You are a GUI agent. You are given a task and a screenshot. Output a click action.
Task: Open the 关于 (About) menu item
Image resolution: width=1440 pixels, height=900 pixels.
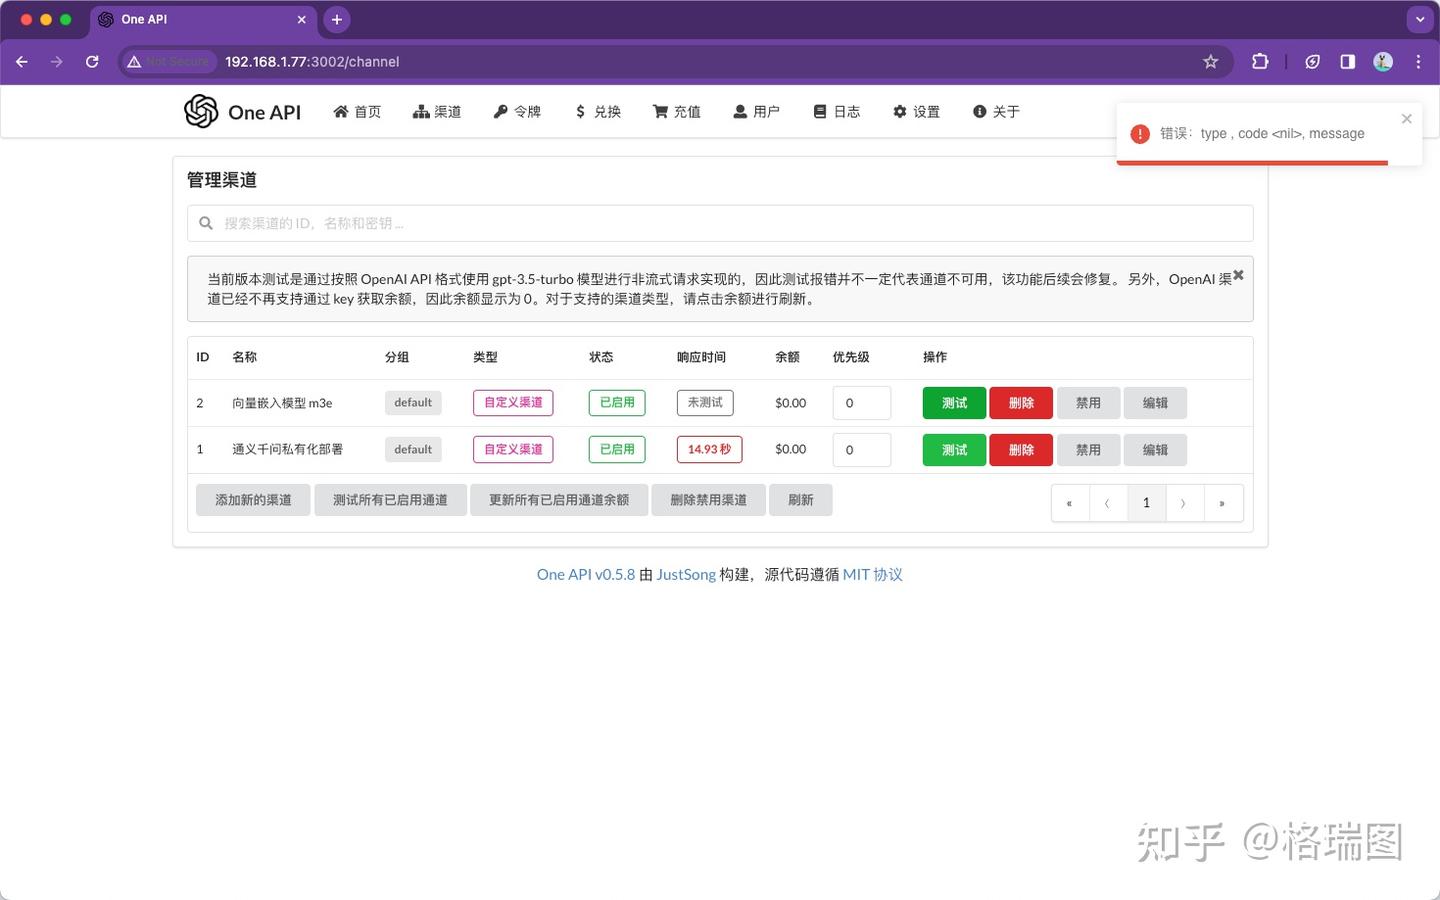pos(995,111)
